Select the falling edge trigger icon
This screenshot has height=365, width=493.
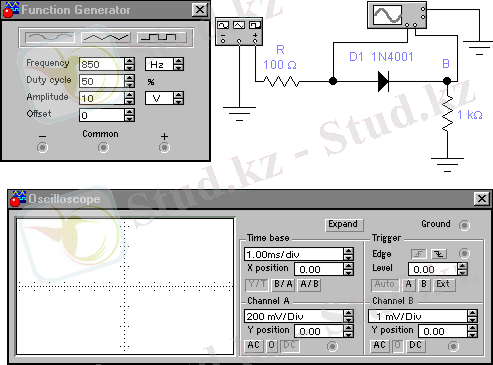pos(439,254)
